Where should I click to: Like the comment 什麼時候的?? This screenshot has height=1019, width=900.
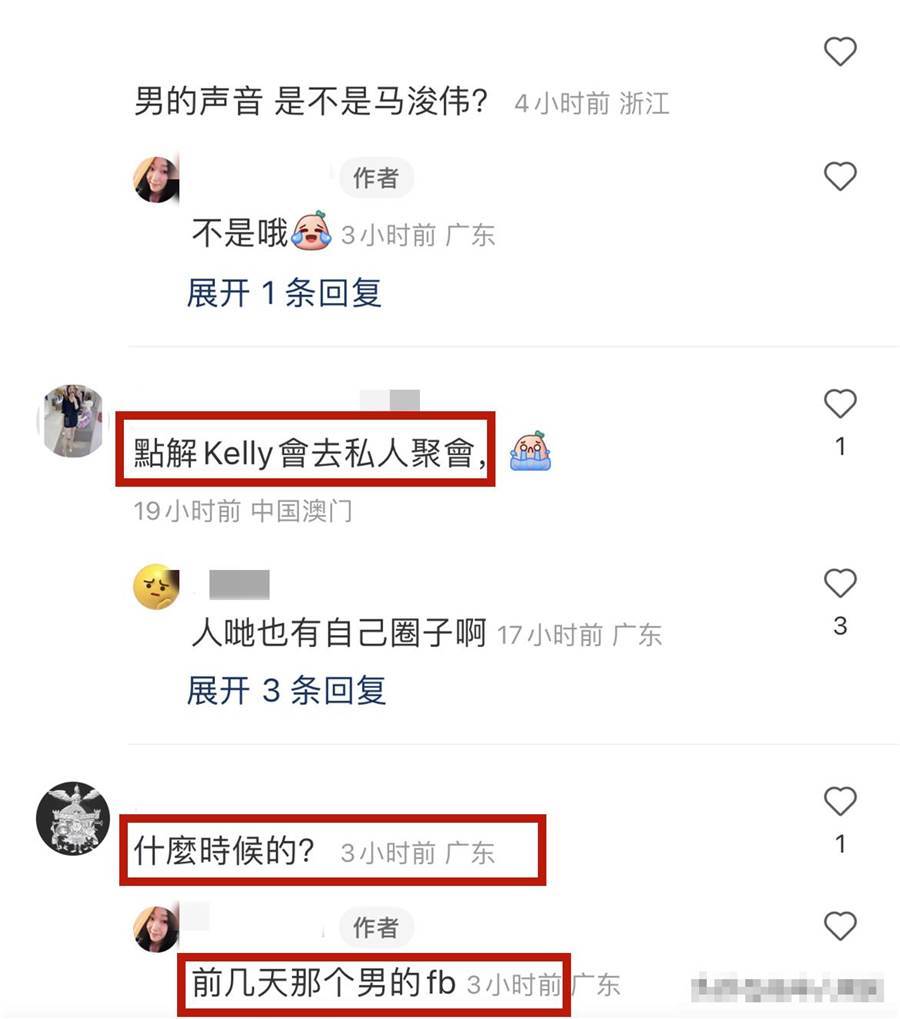click(x=840, y=801)
